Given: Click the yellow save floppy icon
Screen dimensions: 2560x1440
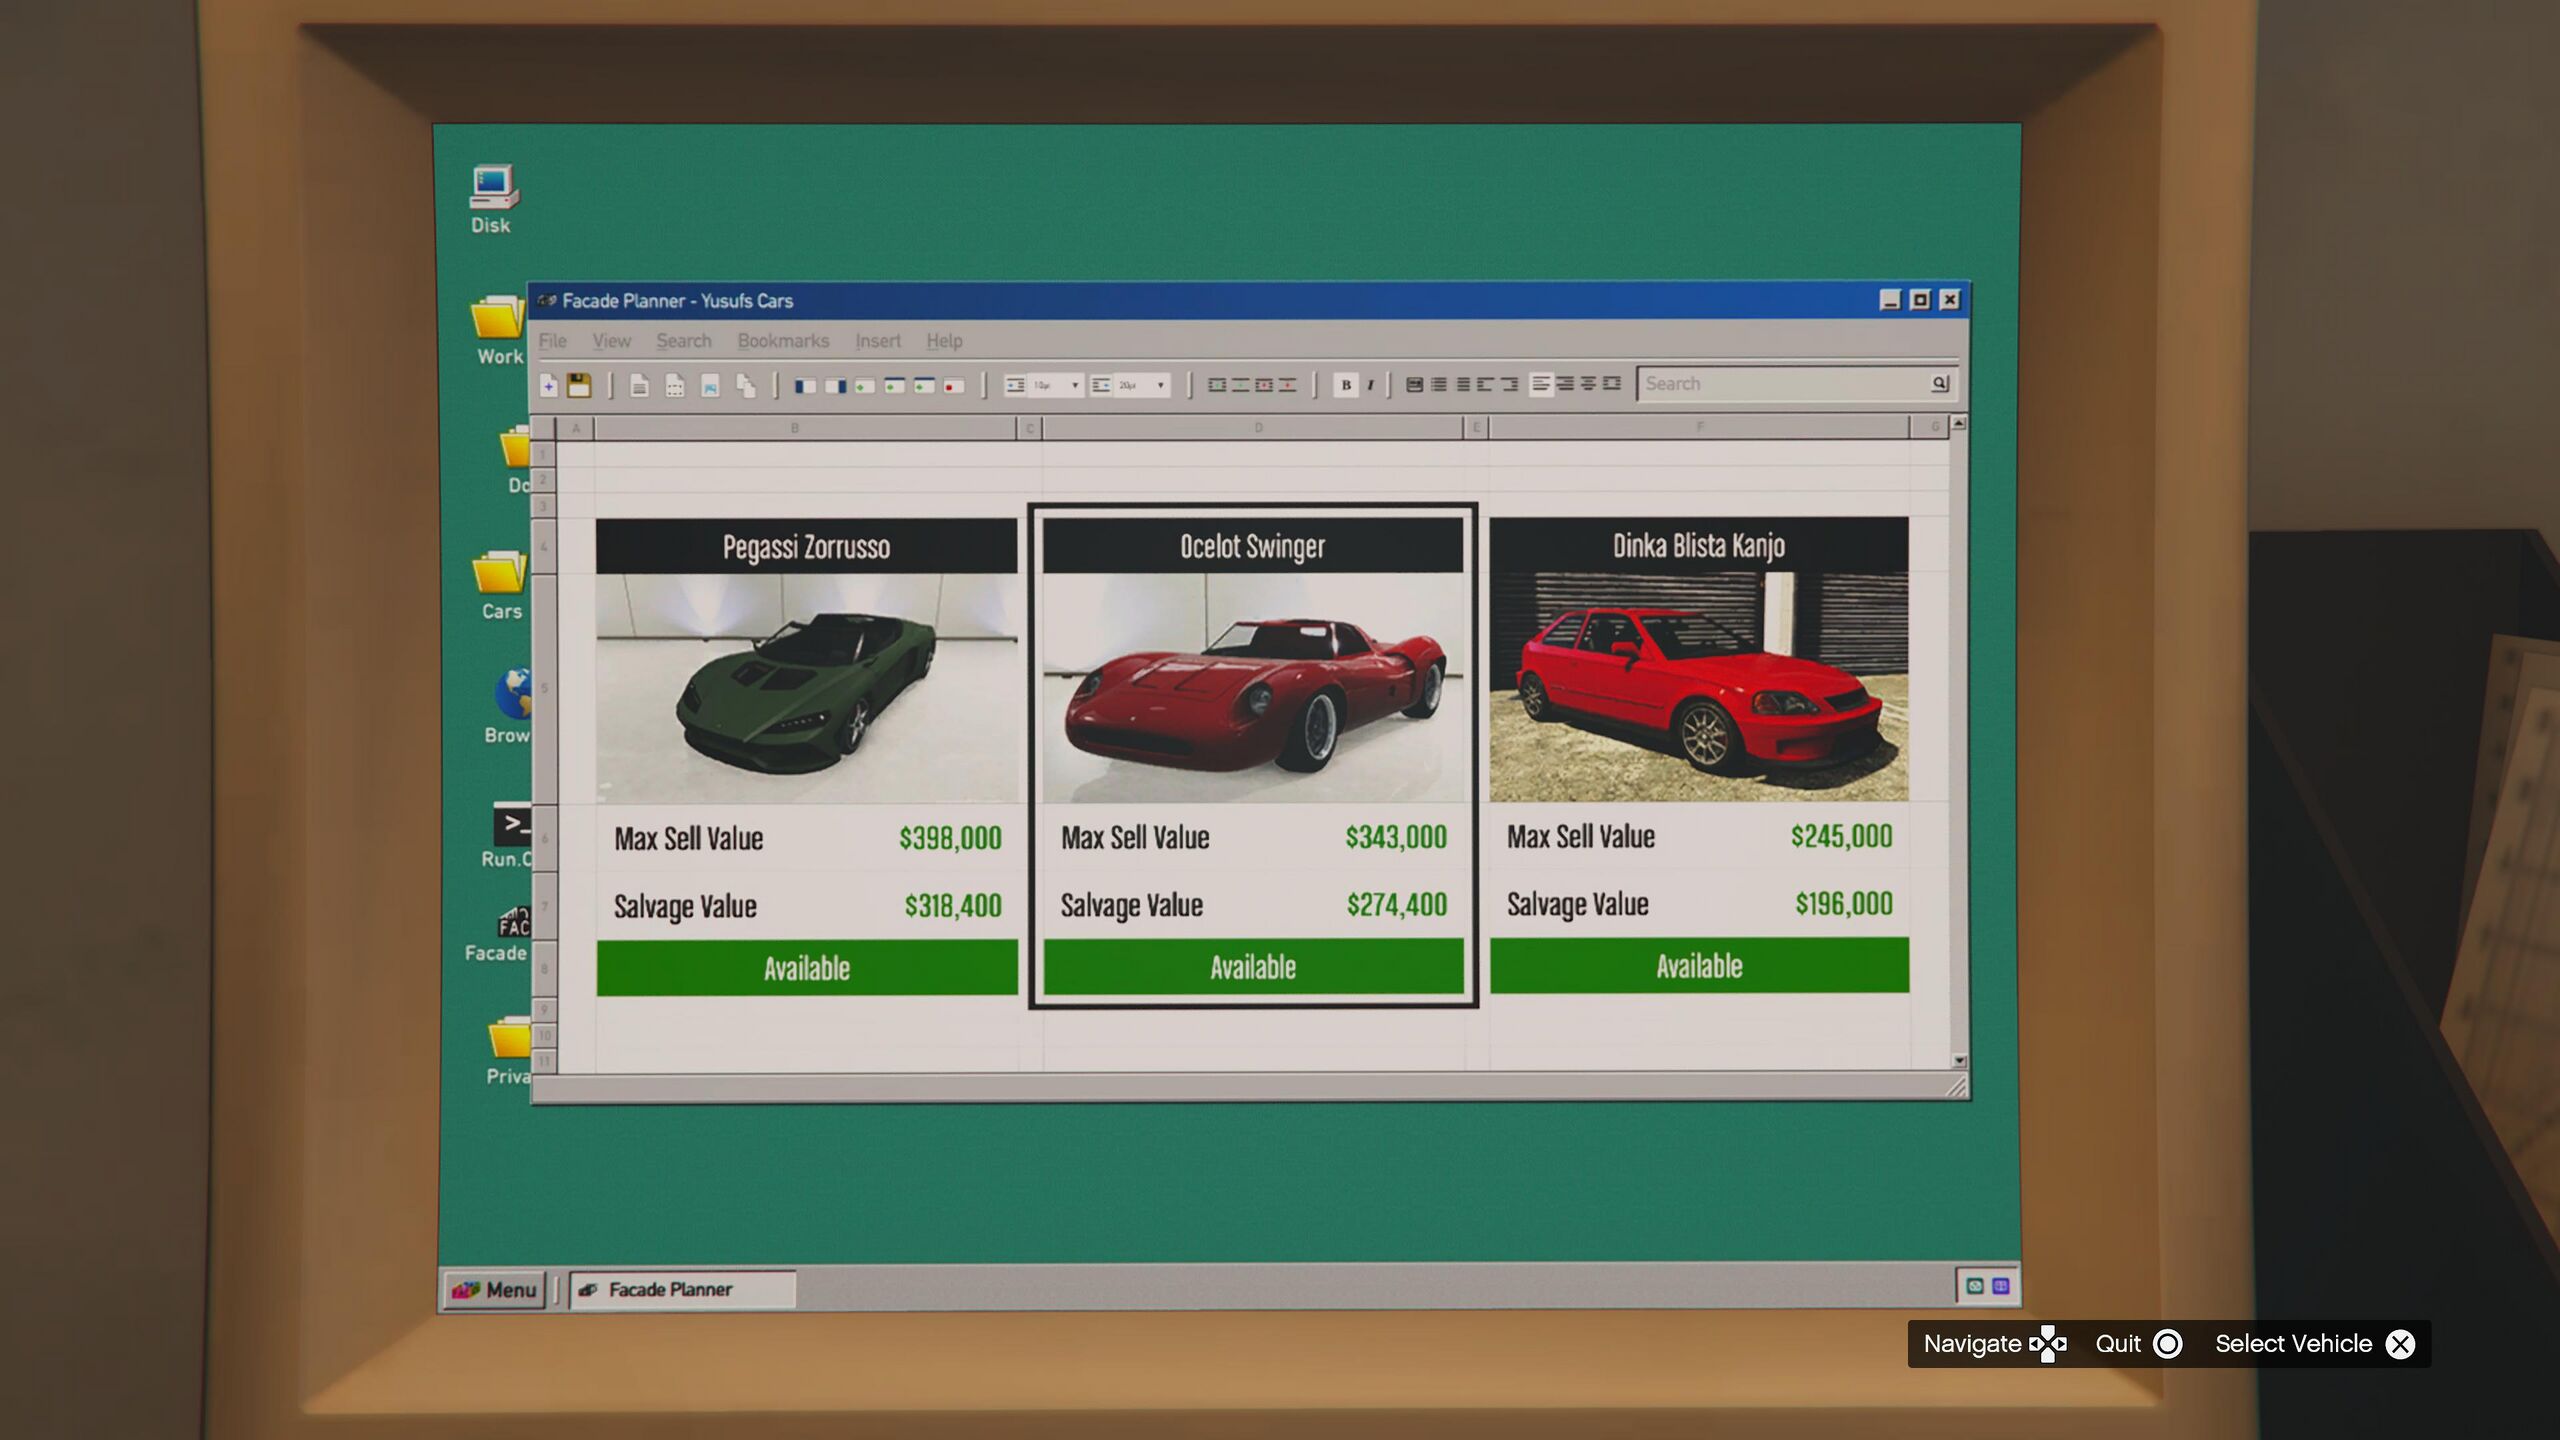Looking at the screenshot, I should [579, 385].
